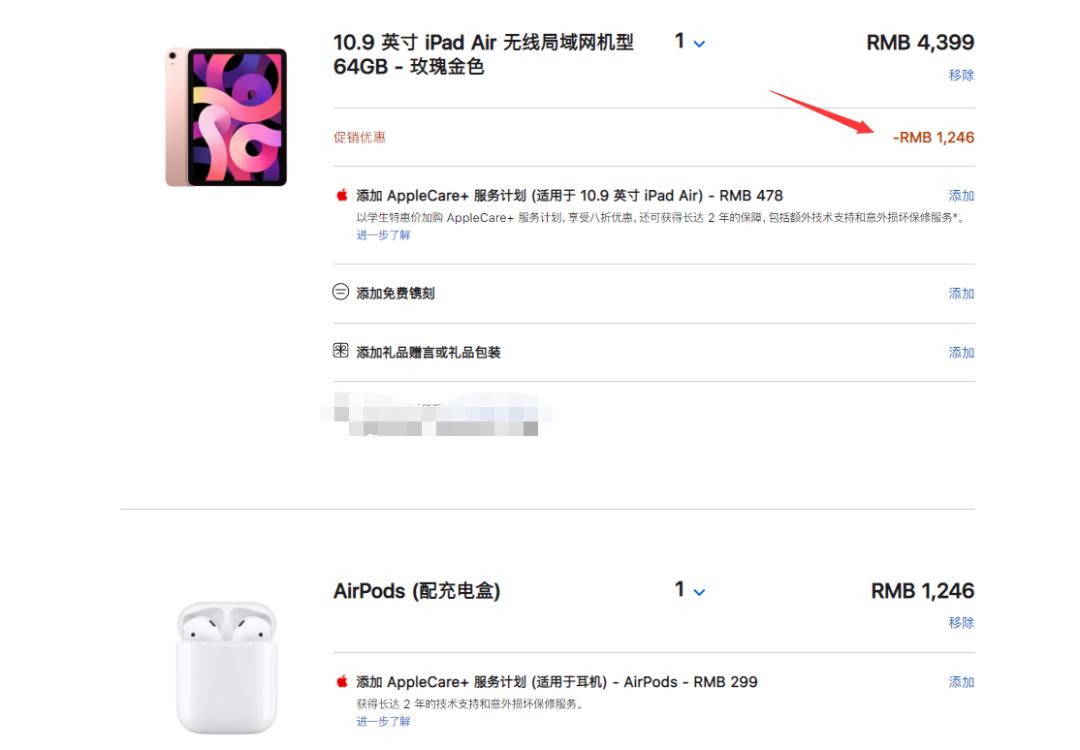Image resolution: width=1080 pixels, height=750 pixels.
Task: Open 进一步了解 under iPad AppleCare+
Action: (383, 235)
